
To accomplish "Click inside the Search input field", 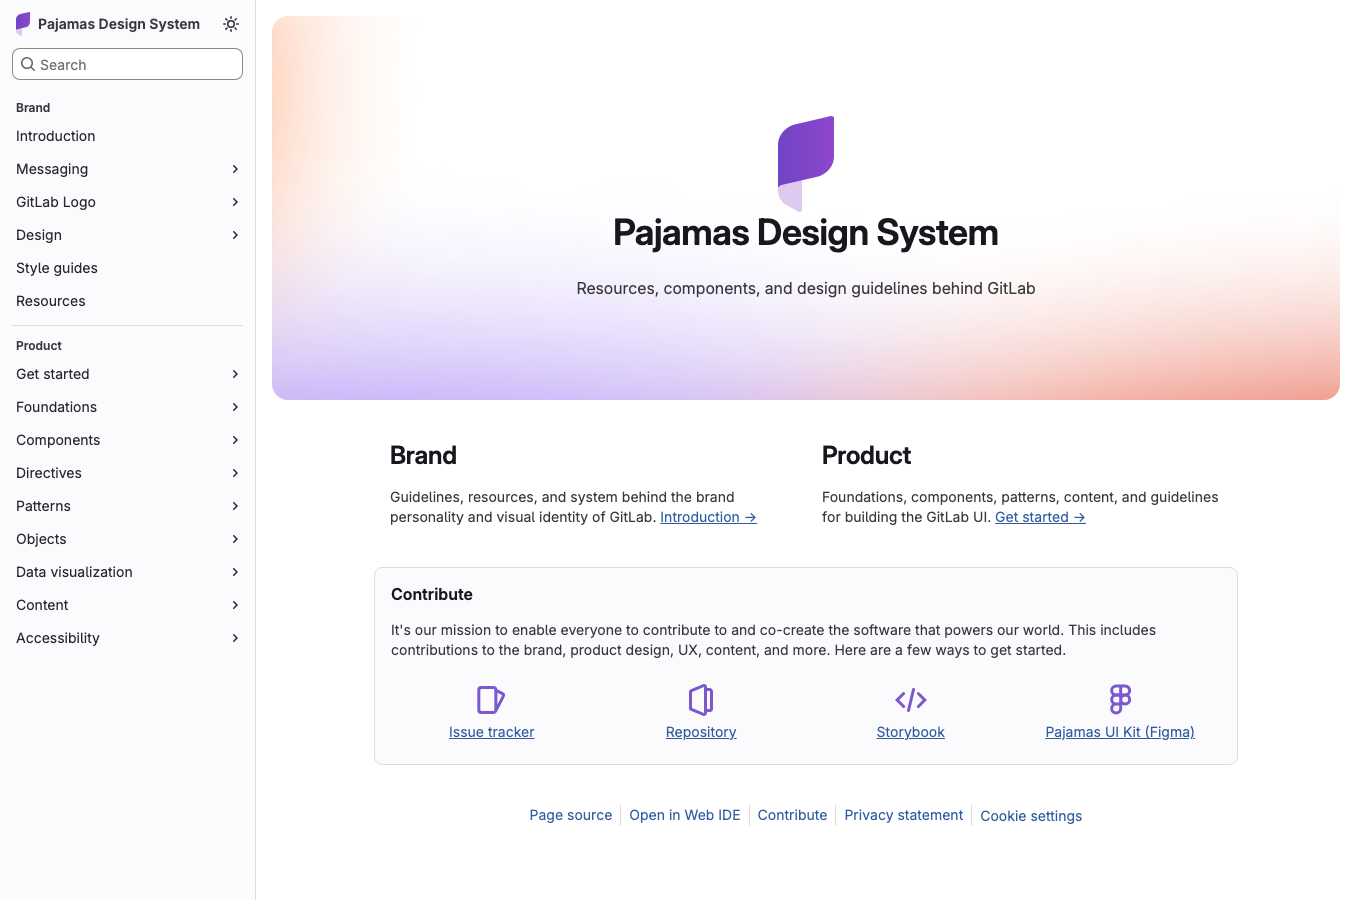I will [x=127, y=64].
